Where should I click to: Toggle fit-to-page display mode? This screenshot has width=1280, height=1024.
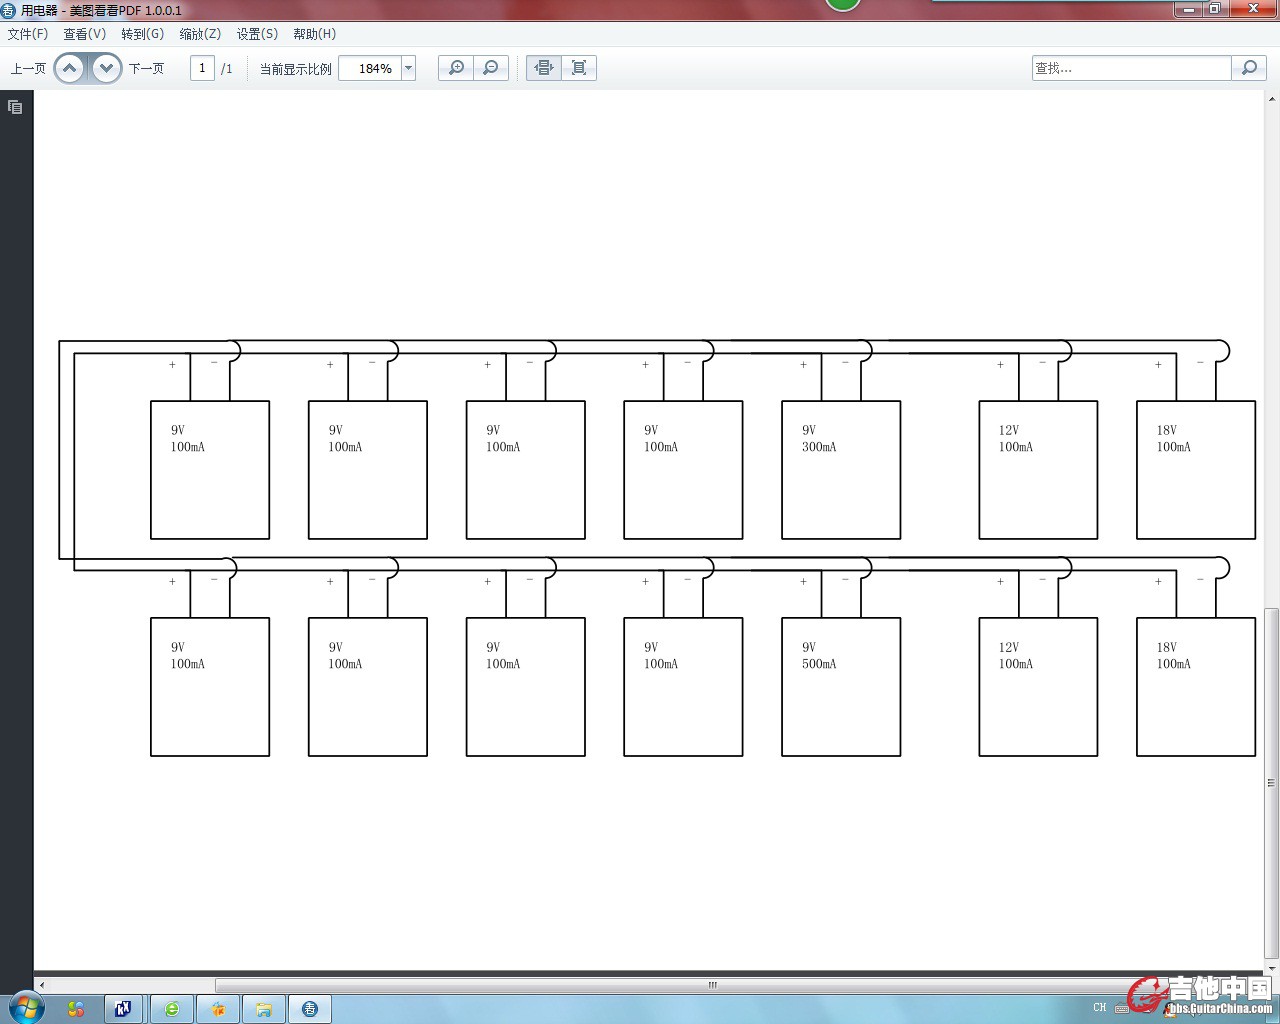pyautogui.click(x=579, y=68)
